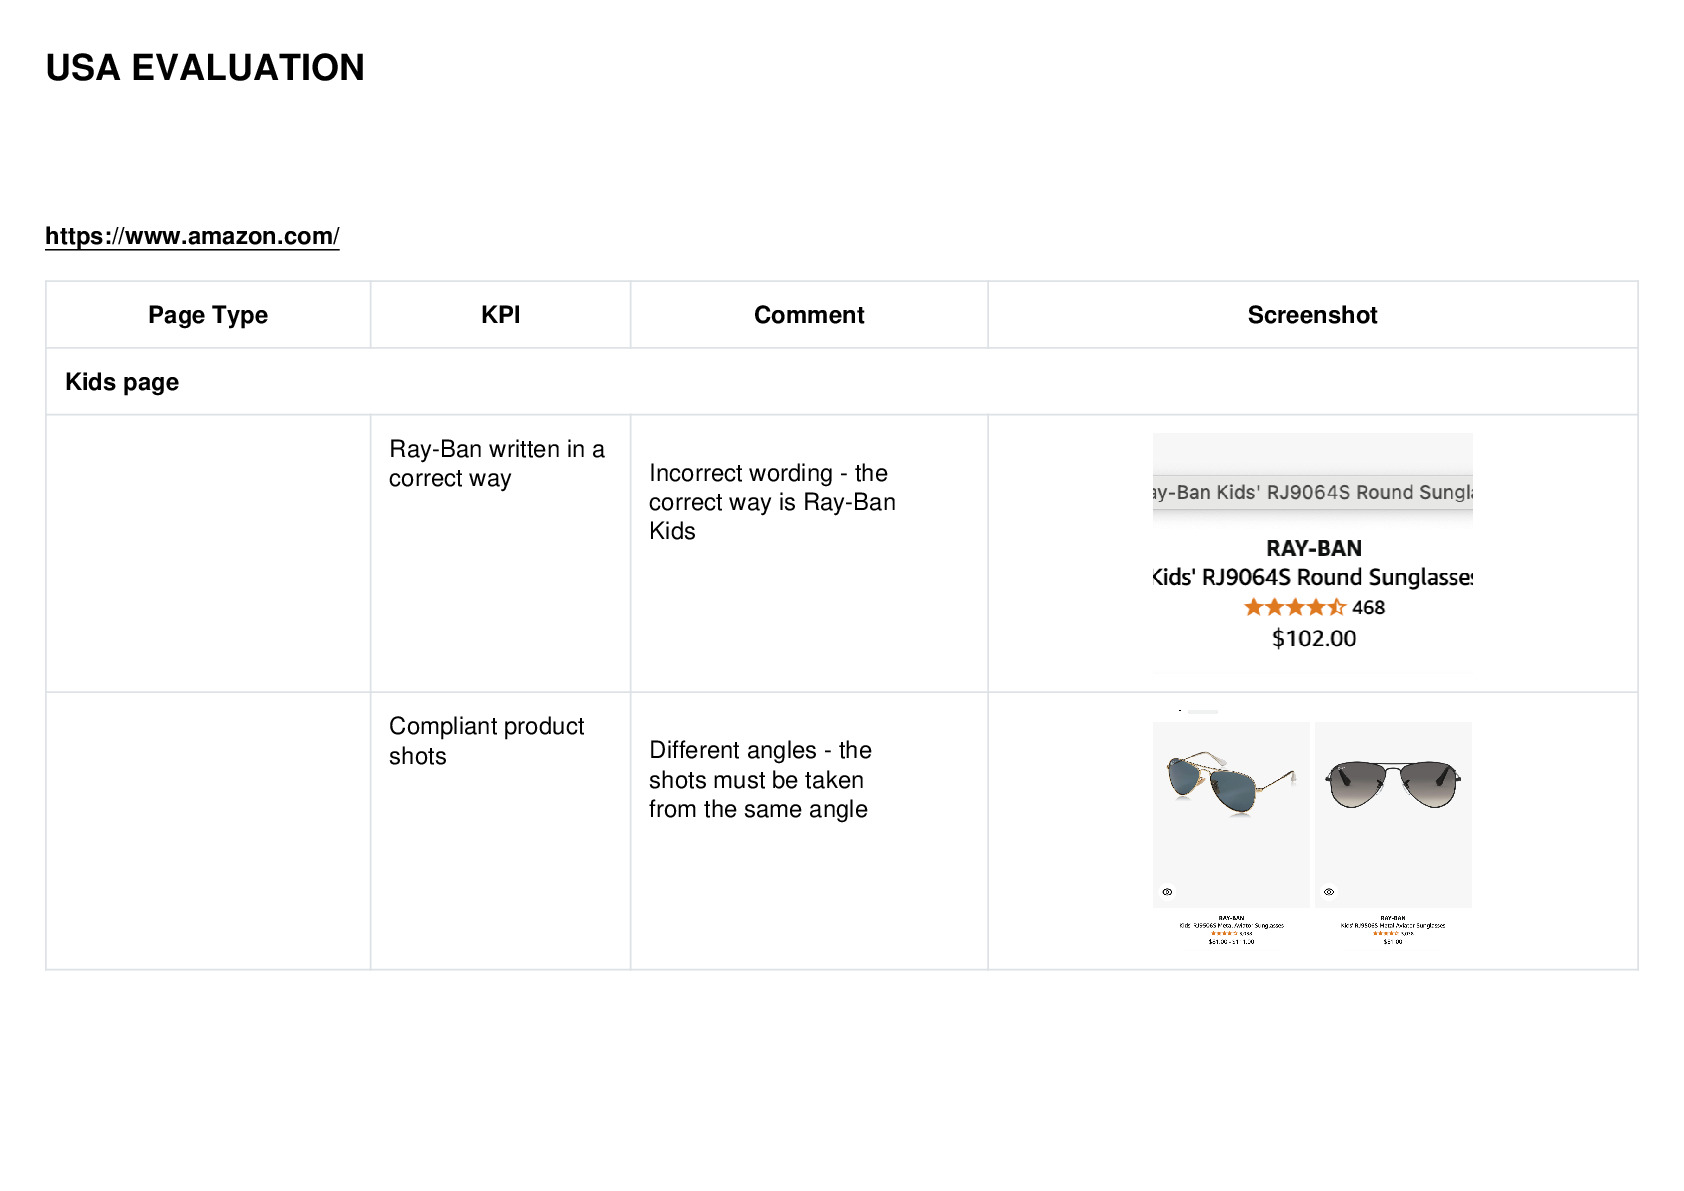Click the Comment column header
This screenshot has height=1191, width=1684.
[809, 315]
